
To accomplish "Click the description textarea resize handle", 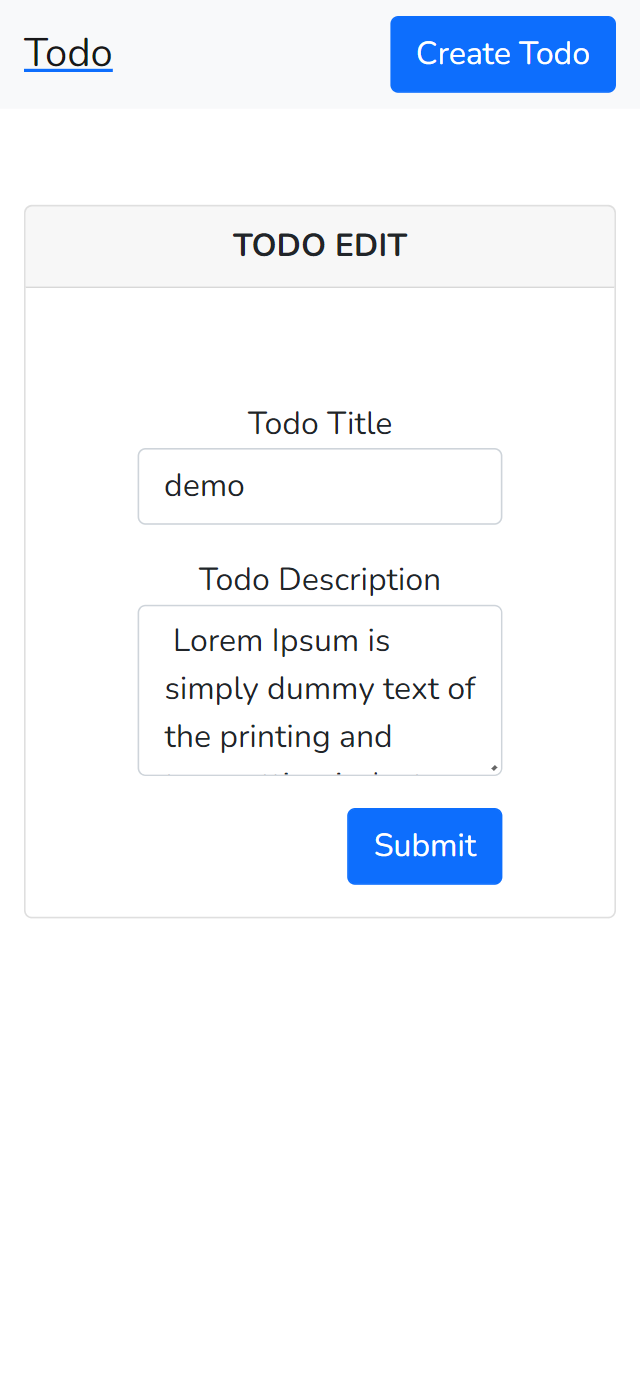I will click(493, 767).
